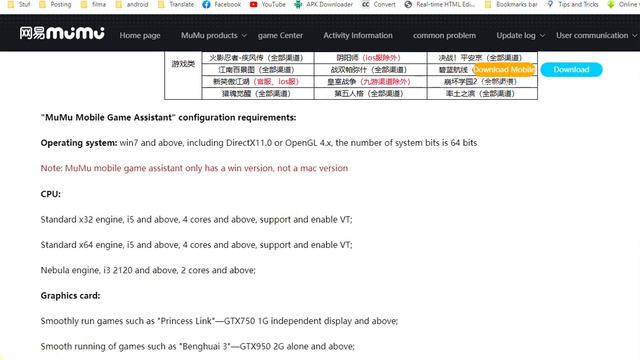Image resolution: width=640 pixels, height=360 pixels.
Task: Go to Home page in navigation
Action: [140, 36]
